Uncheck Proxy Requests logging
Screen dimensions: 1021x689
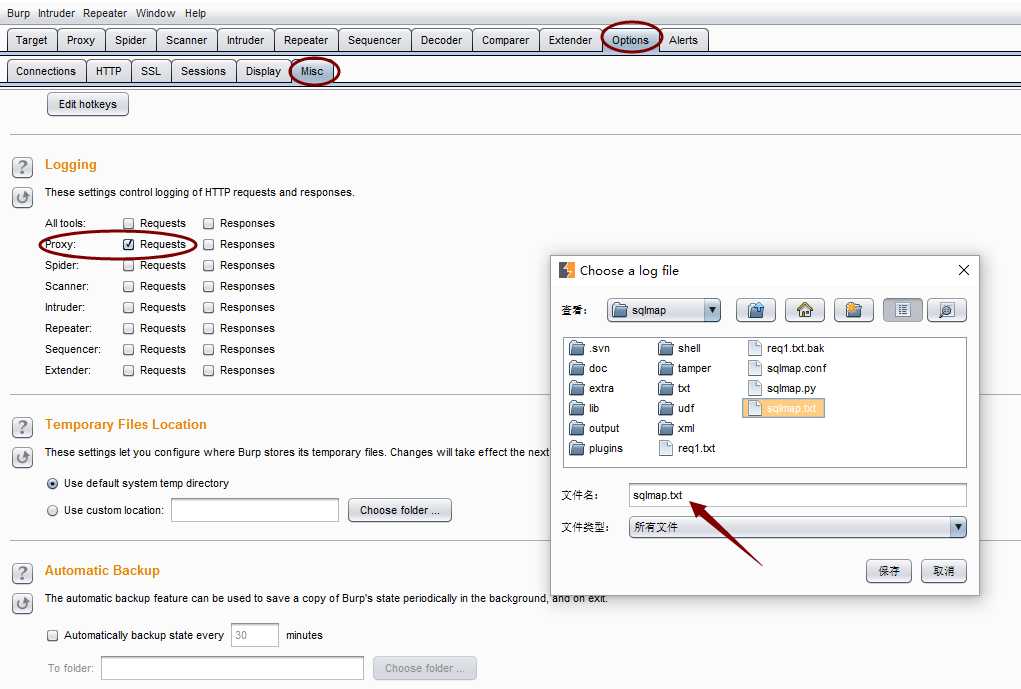(128, 244)
